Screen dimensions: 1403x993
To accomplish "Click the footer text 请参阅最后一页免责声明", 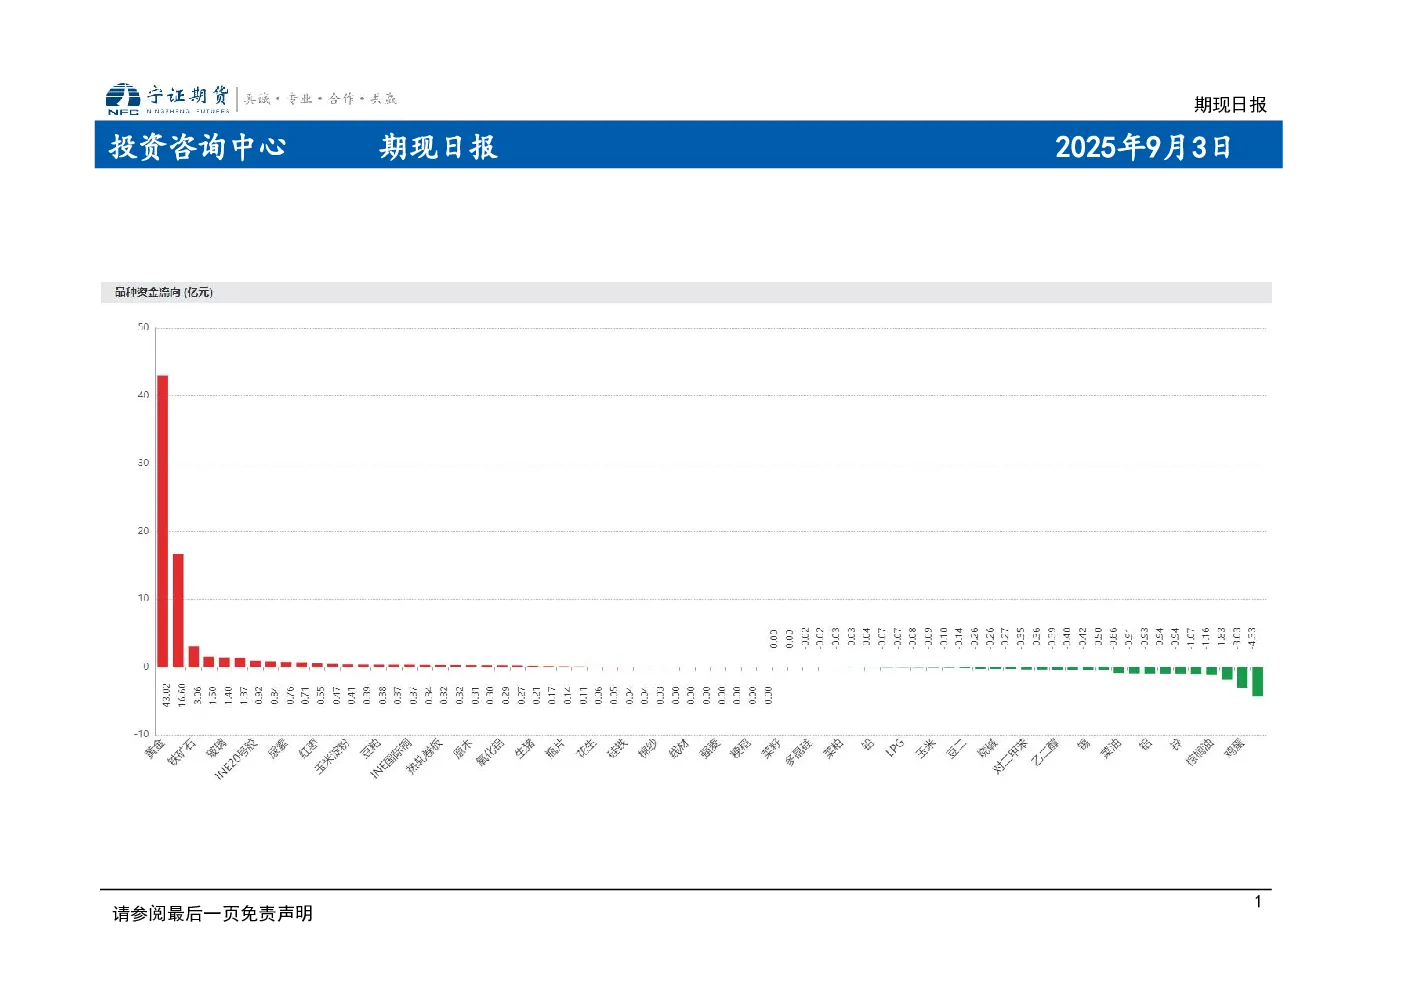I will [213, 913].
